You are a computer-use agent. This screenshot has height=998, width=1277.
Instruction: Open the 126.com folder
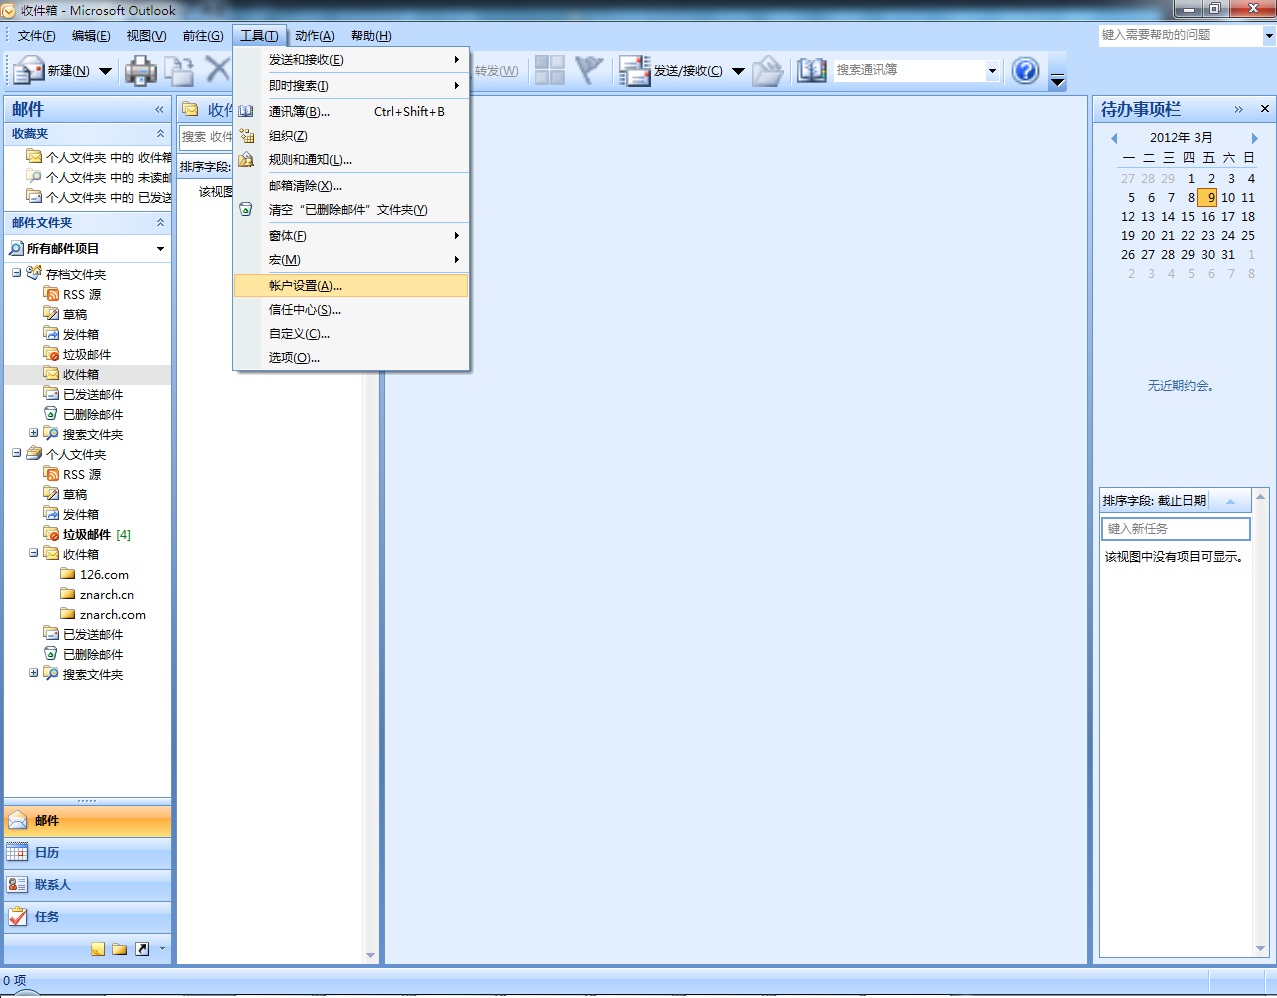point(104,574)
